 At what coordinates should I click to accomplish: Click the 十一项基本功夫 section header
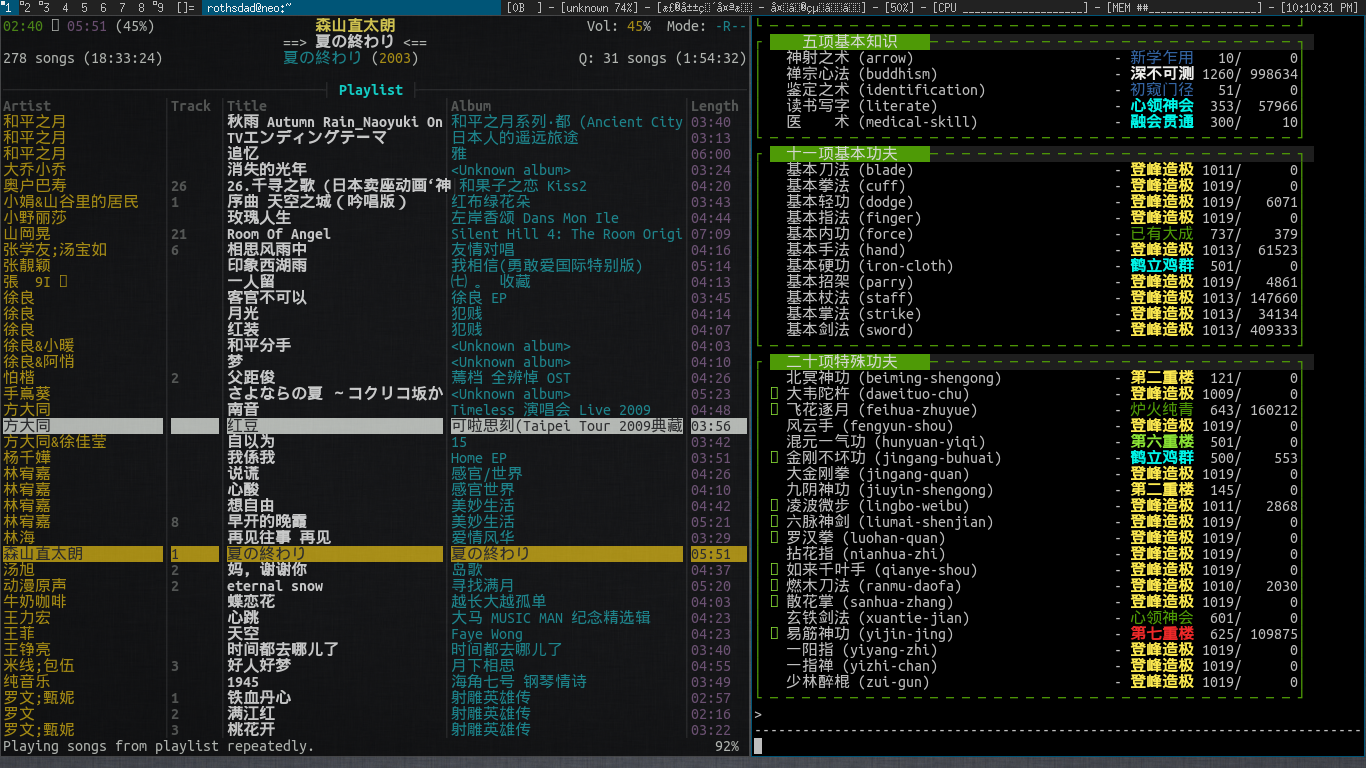pos(850,154)
